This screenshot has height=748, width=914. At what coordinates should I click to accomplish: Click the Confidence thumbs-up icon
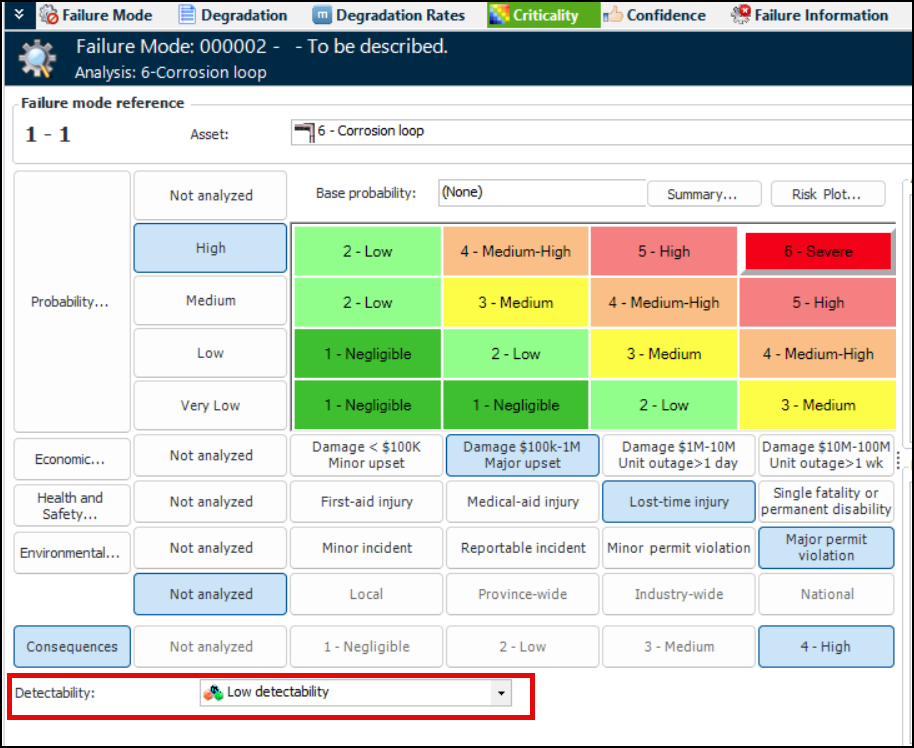coord(612,15)
